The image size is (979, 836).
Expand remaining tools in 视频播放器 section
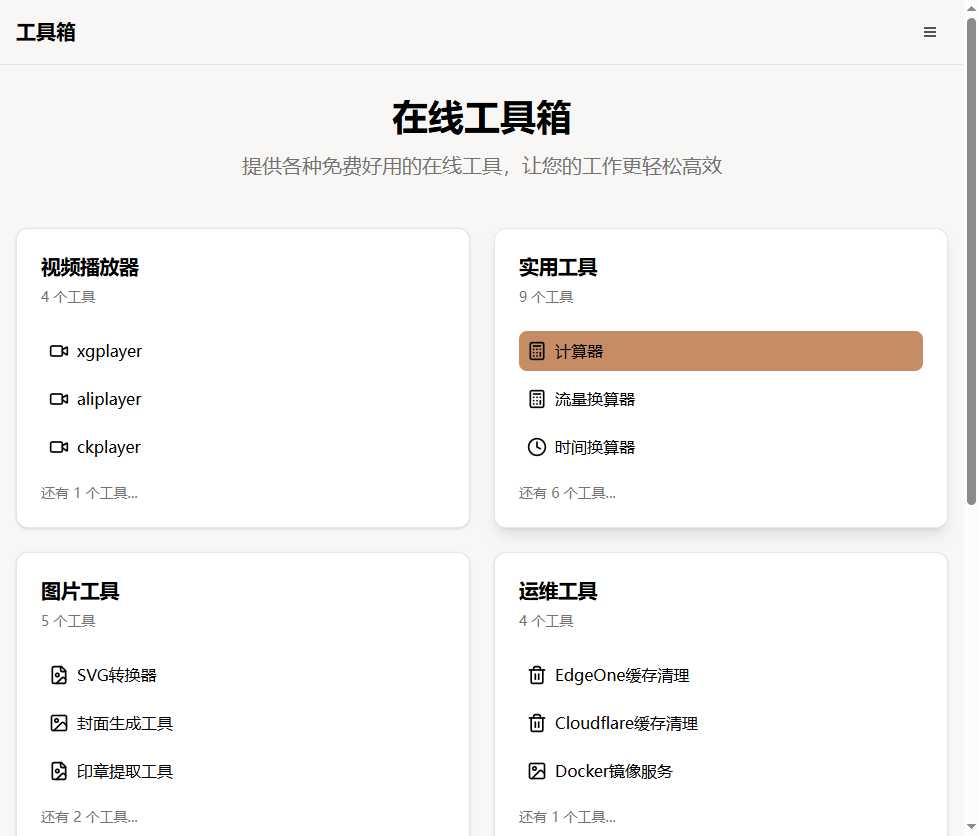[89, 492]
